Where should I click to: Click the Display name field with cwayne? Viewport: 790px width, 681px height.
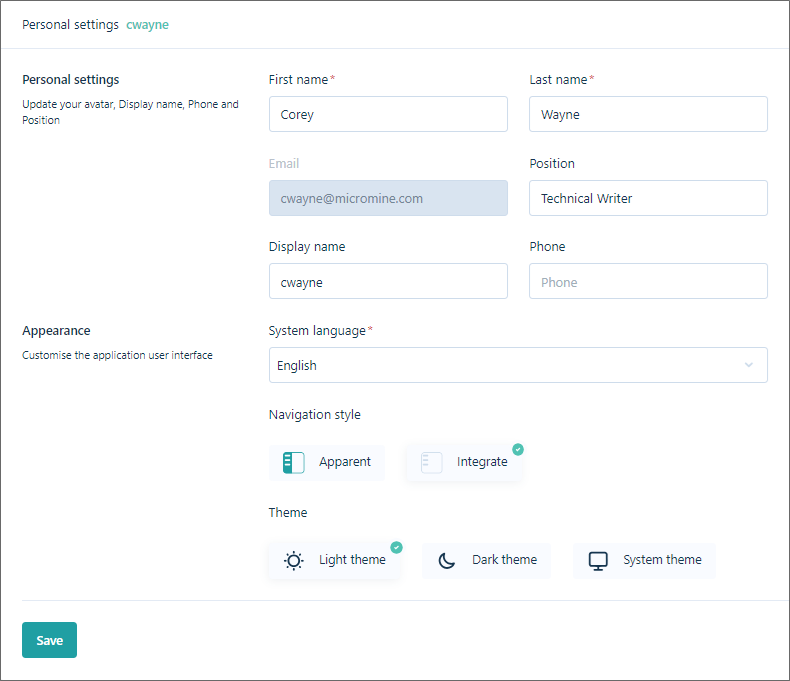pyautogui.click(x=388, y=282)
